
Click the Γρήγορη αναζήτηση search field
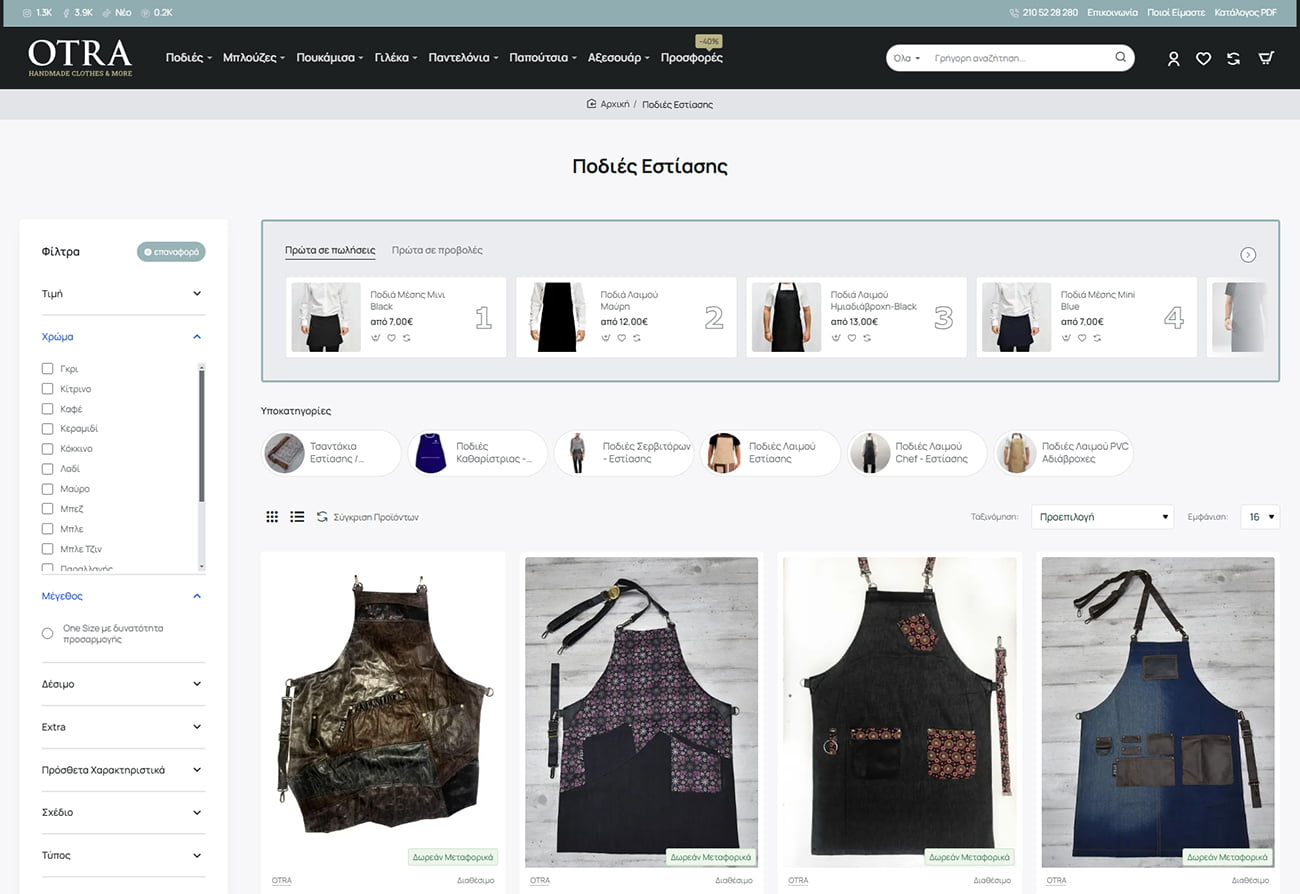[1020, 58]
